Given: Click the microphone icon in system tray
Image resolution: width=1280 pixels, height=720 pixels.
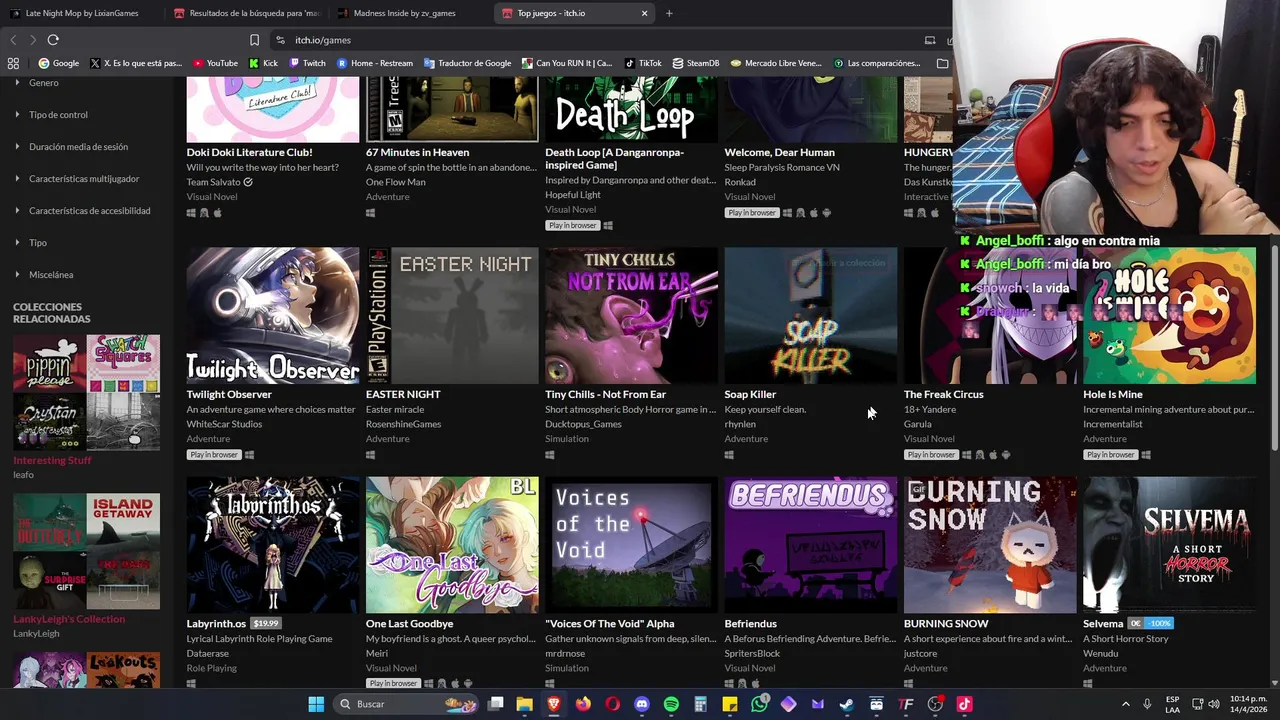Looking at the screenshot, I should 1147,704.
